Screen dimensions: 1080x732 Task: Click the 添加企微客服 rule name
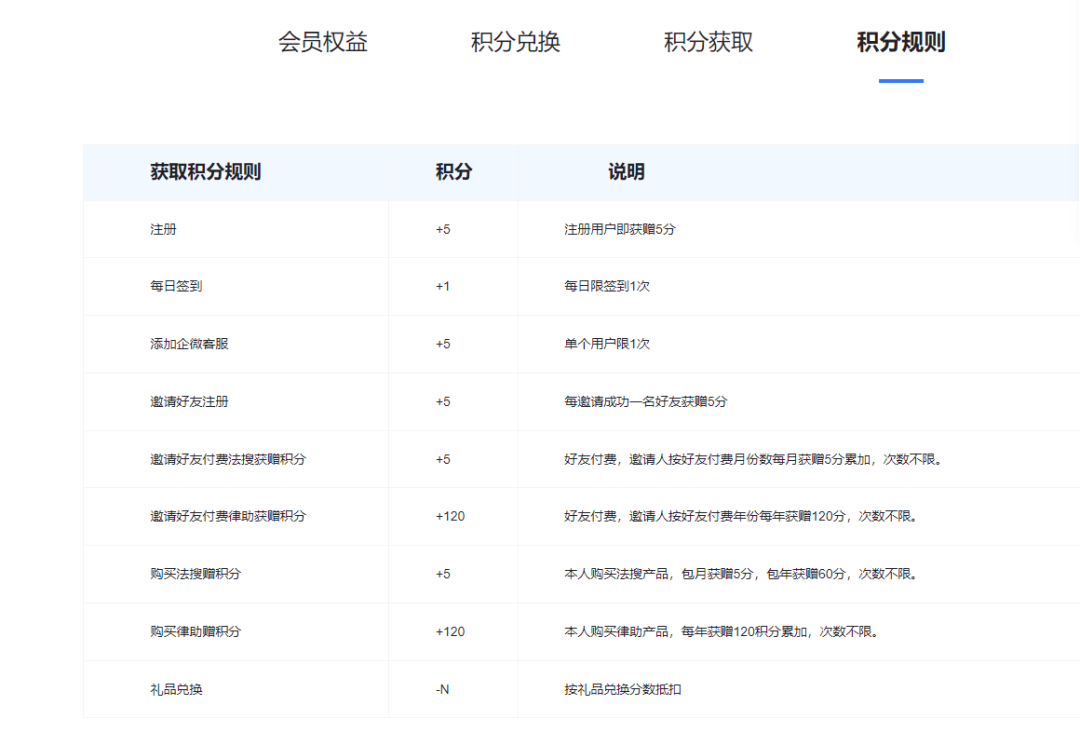coord(189,344)
